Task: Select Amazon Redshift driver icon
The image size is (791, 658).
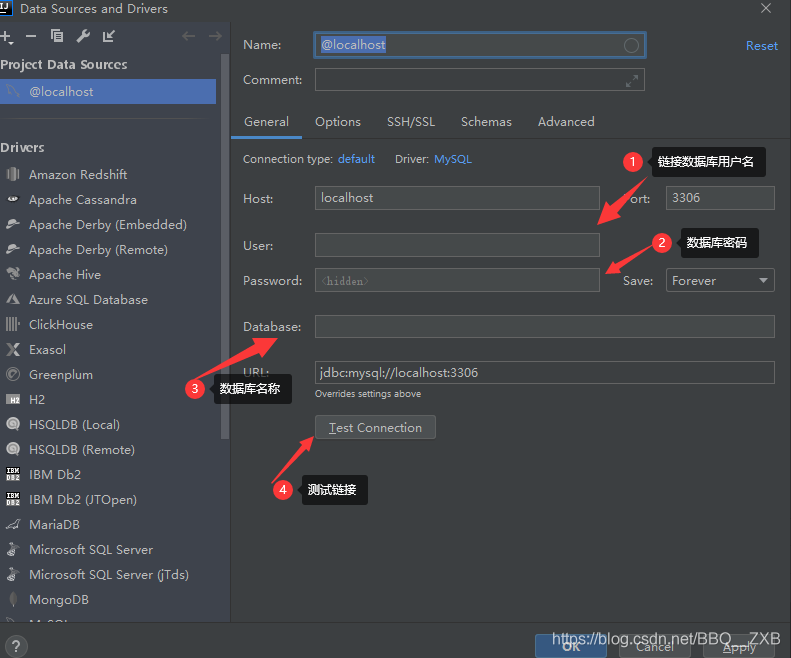Action: 13,175
